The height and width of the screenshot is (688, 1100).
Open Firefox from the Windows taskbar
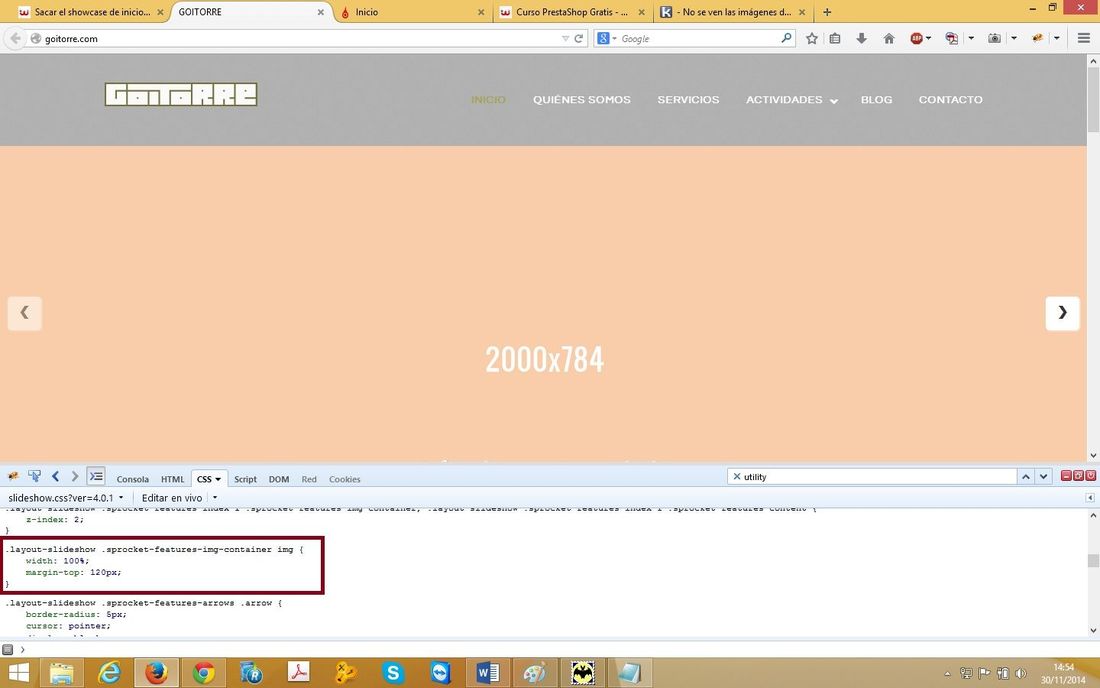pyautogui.click(x=156, y=673)
